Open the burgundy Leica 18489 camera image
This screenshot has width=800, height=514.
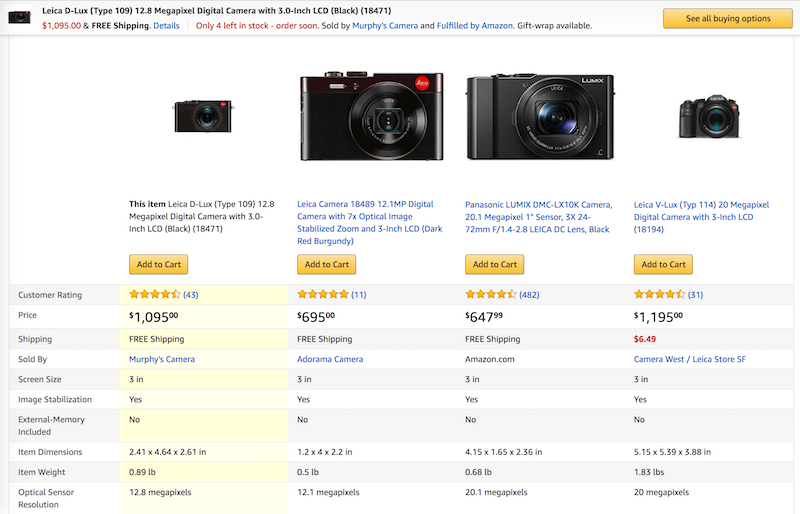tap(371, 117)
